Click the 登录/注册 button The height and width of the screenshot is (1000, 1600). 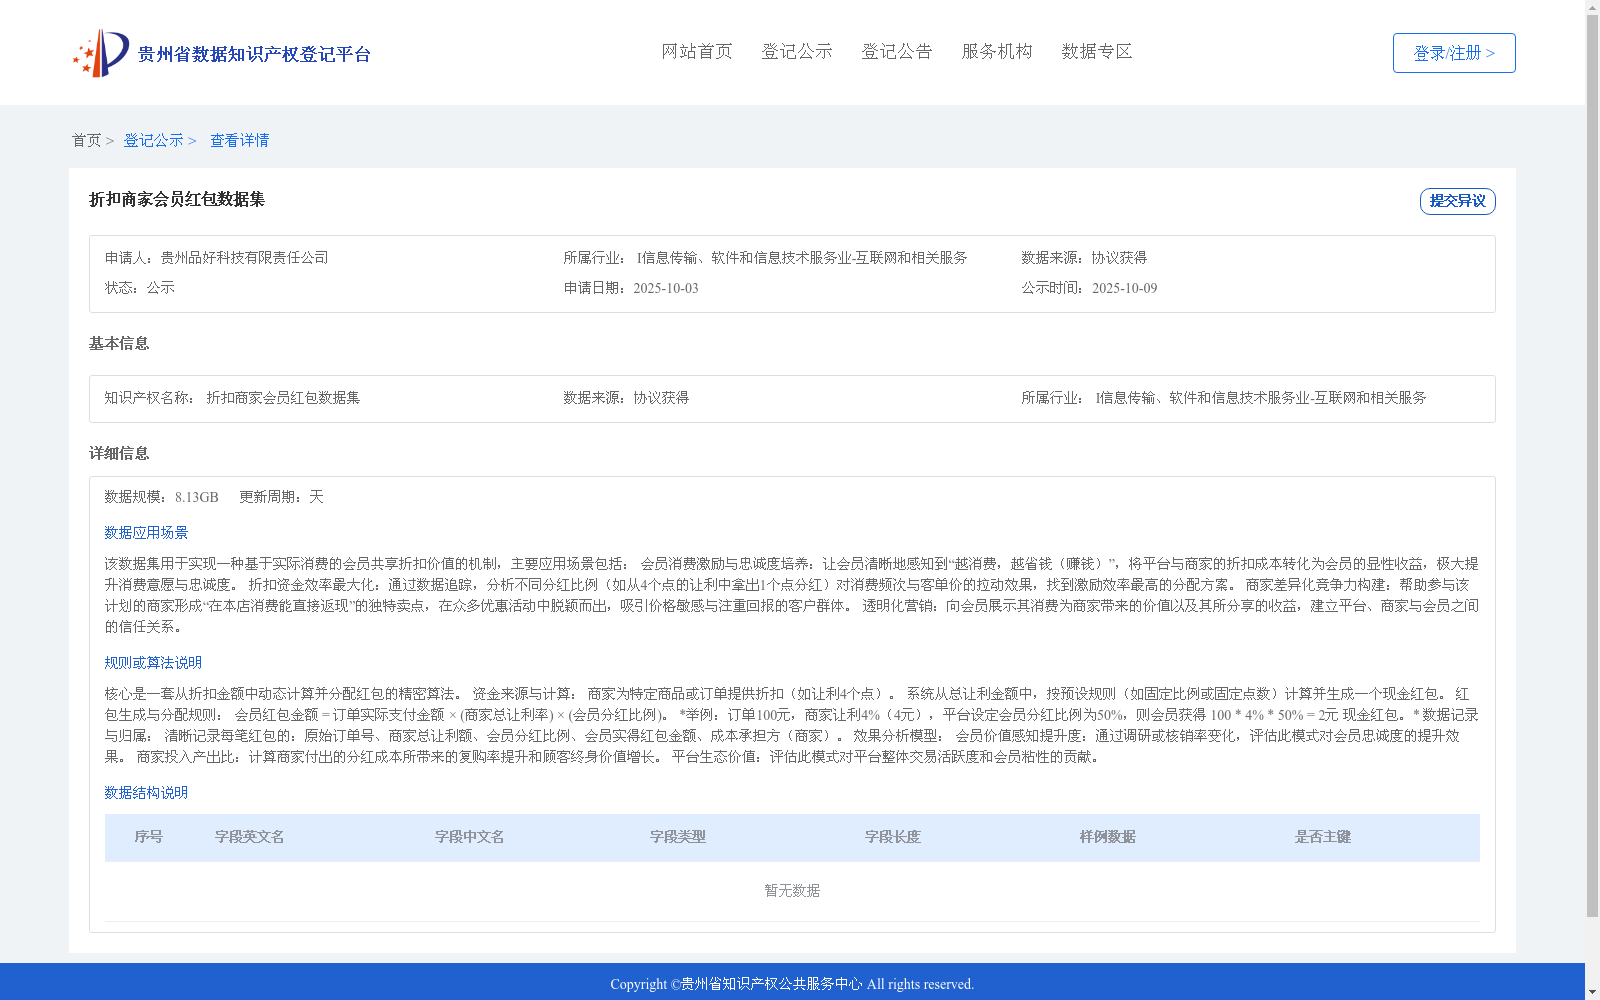pyautogui.click(x=1454, y=53)
